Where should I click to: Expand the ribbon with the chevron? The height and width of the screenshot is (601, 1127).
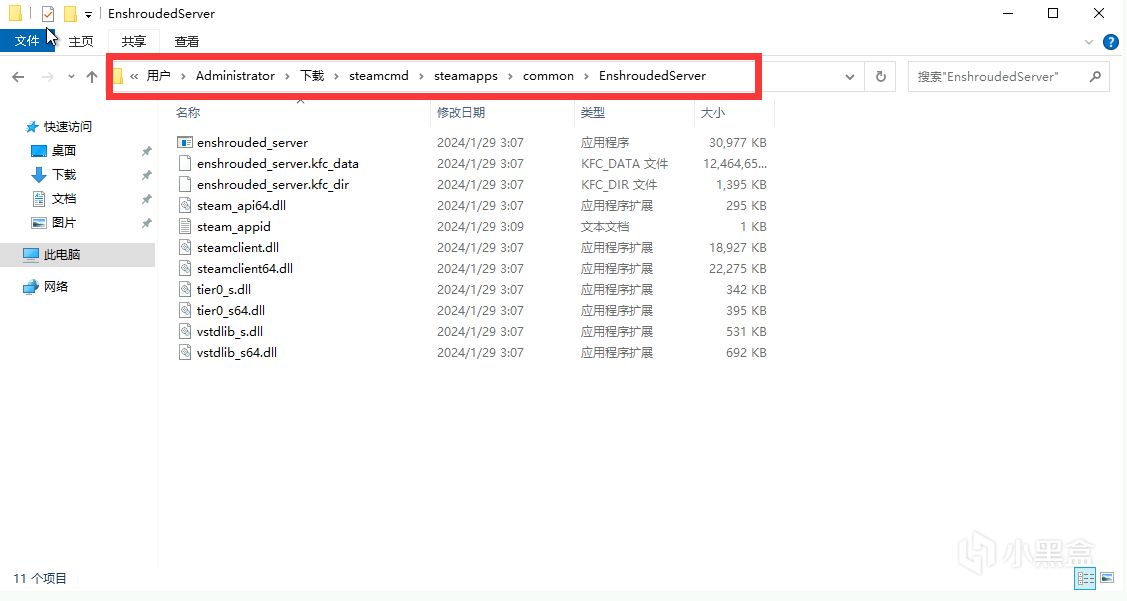tap(1089, 42)
